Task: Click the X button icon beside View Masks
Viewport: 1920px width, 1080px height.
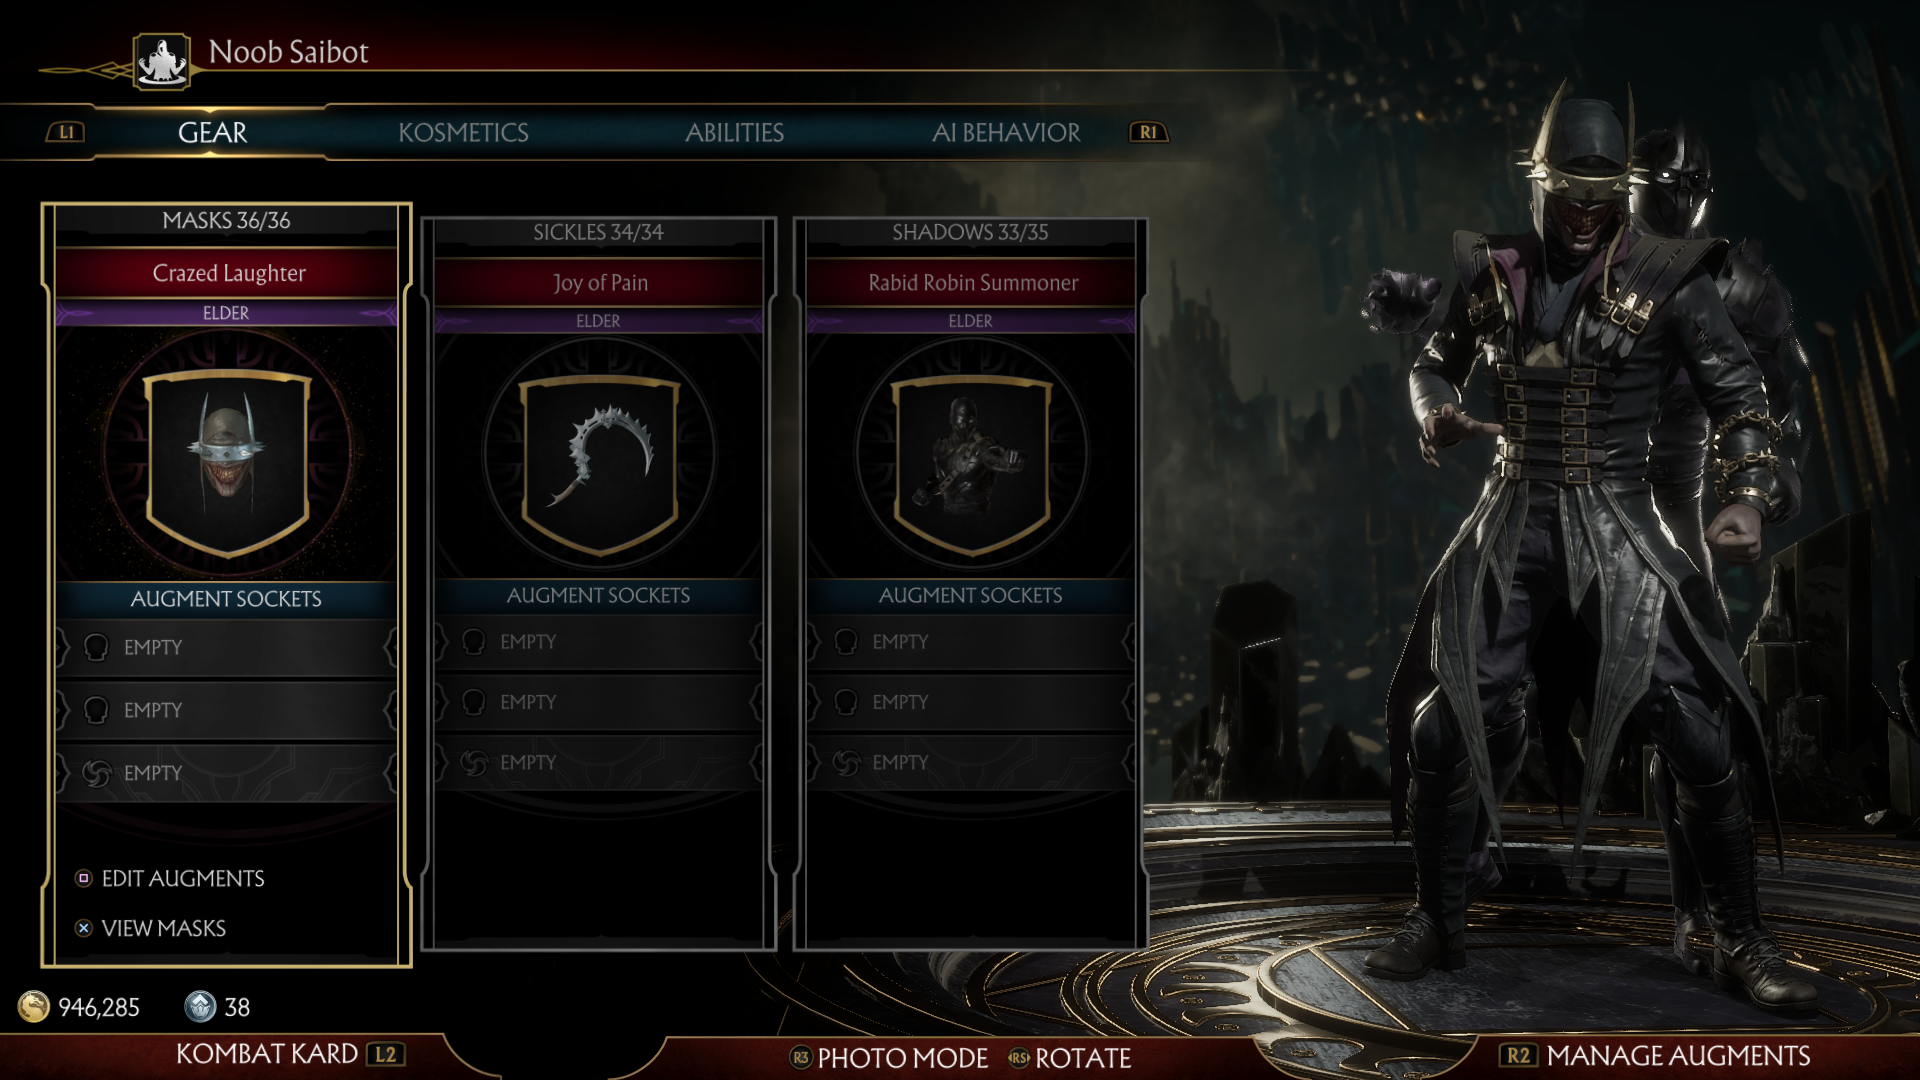Action: tap(84, 928)
